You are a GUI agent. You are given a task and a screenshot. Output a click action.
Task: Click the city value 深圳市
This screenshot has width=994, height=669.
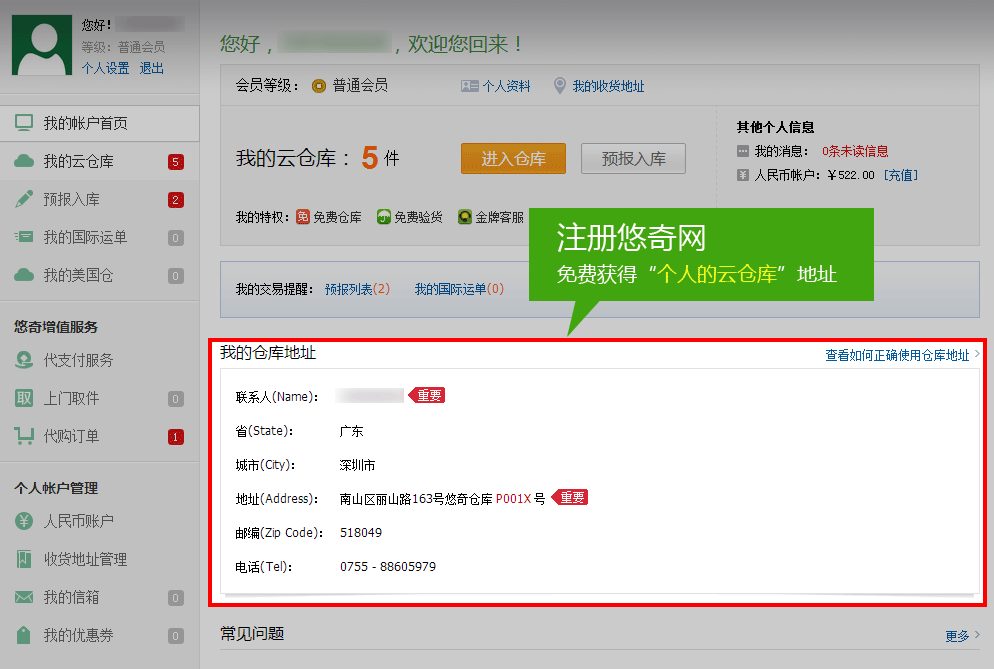point(357,465)
